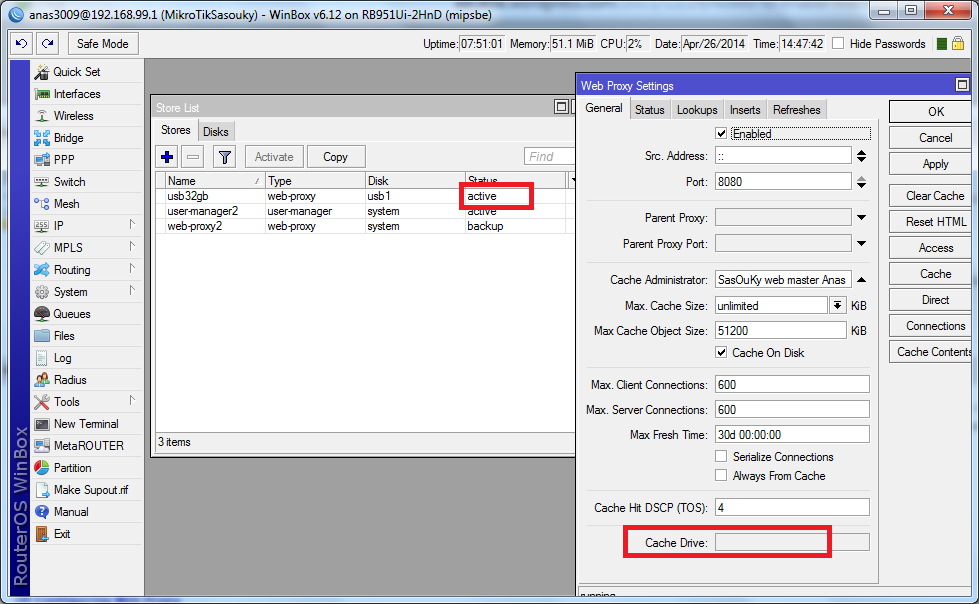The height and width of the screenshot is (604, 979).
Task: Click the Find search field
Action: pos(550,156)
